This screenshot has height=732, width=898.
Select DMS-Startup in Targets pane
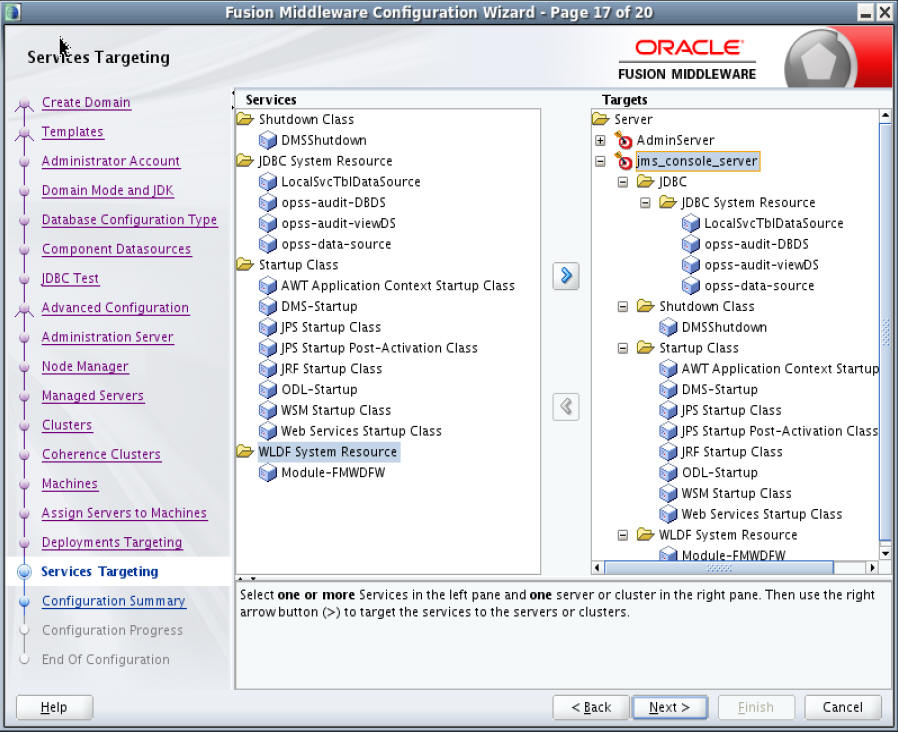[719, 389]
